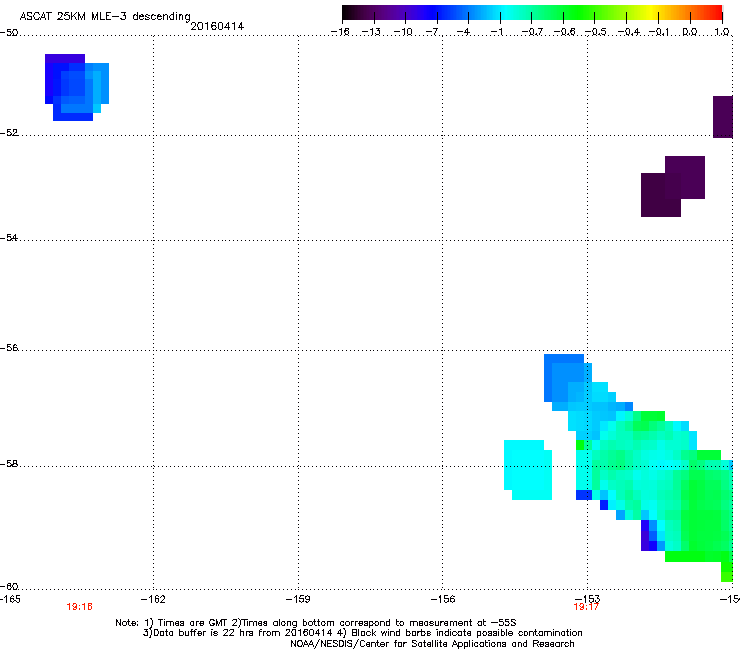740x650 pixels.
Task: Click the red time stamp near longitude -165
Action: click(79, 607)
